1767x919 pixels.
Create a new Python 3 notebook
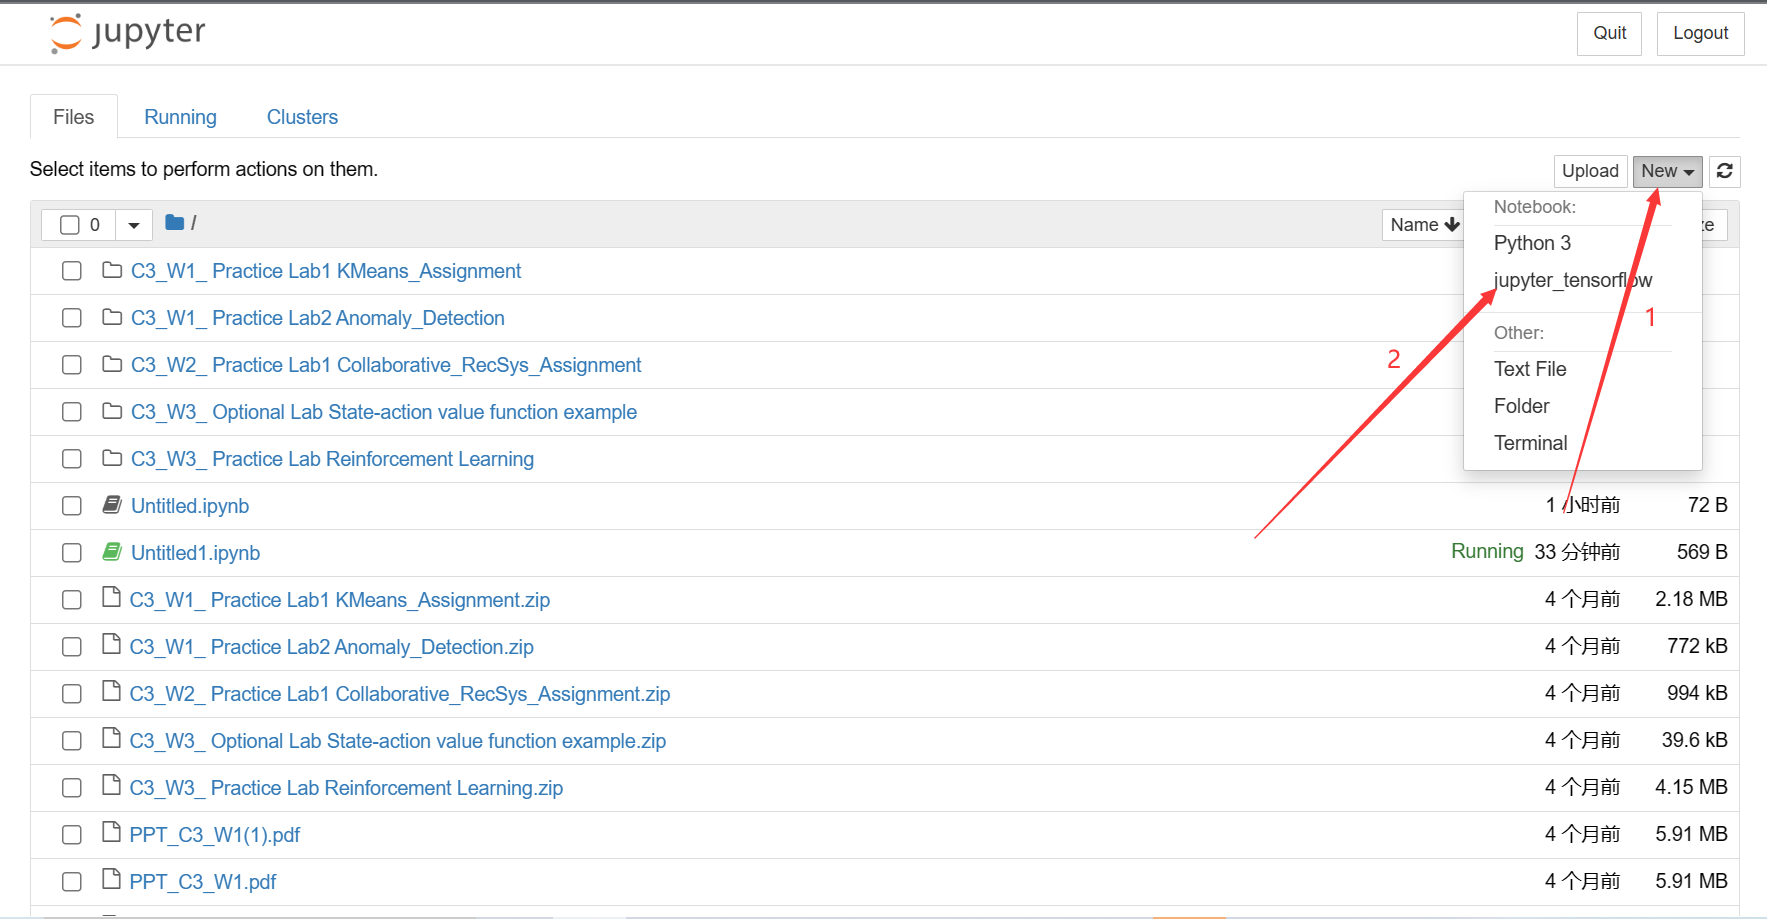(x=1532, y=243)
